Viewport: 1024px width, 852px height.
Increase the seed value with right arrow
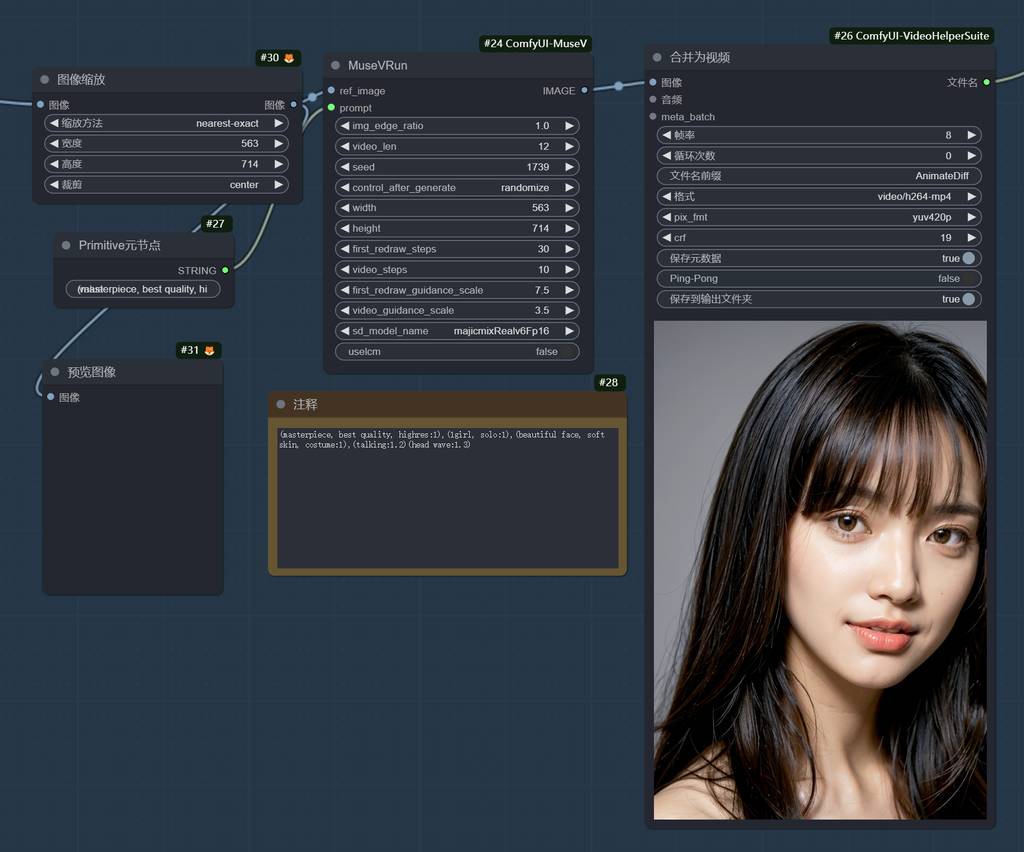[569, 167]
